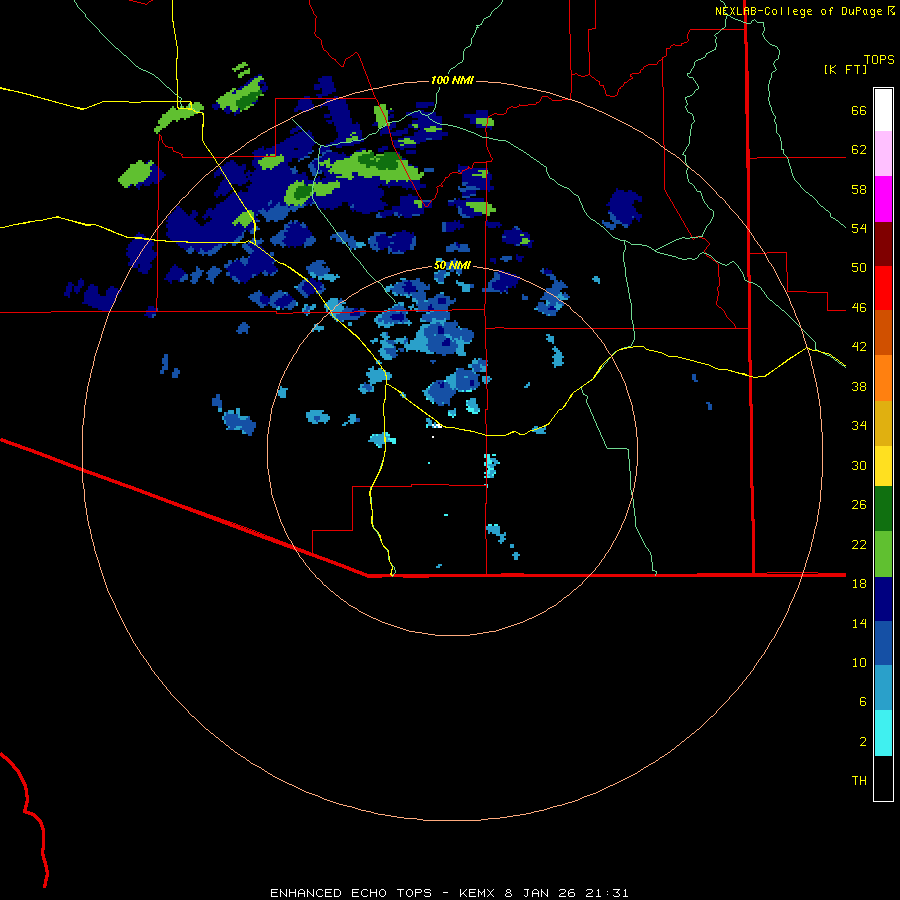Select the 42 legend value
900x900 pixels.
[x=859, y=347]
